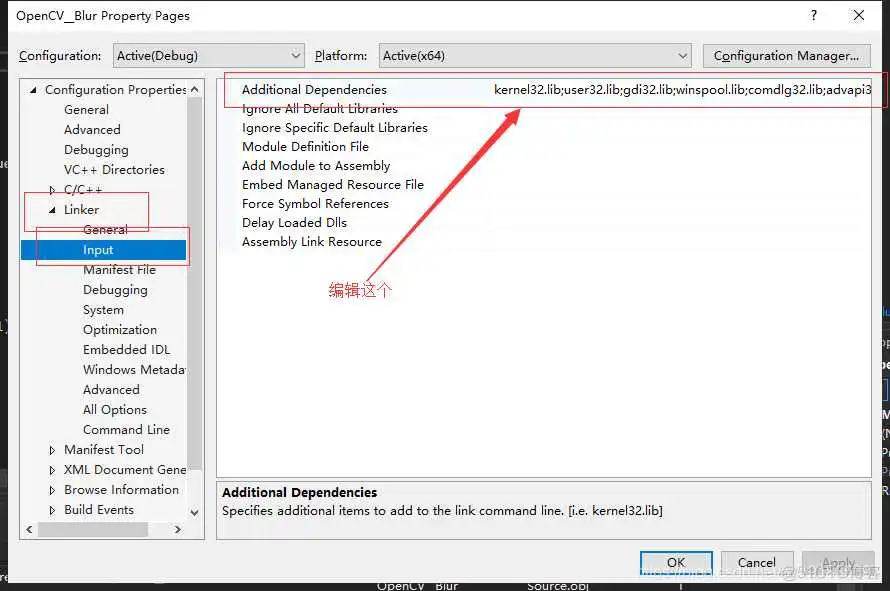Click the Cancel button

(x=757, y=562)
